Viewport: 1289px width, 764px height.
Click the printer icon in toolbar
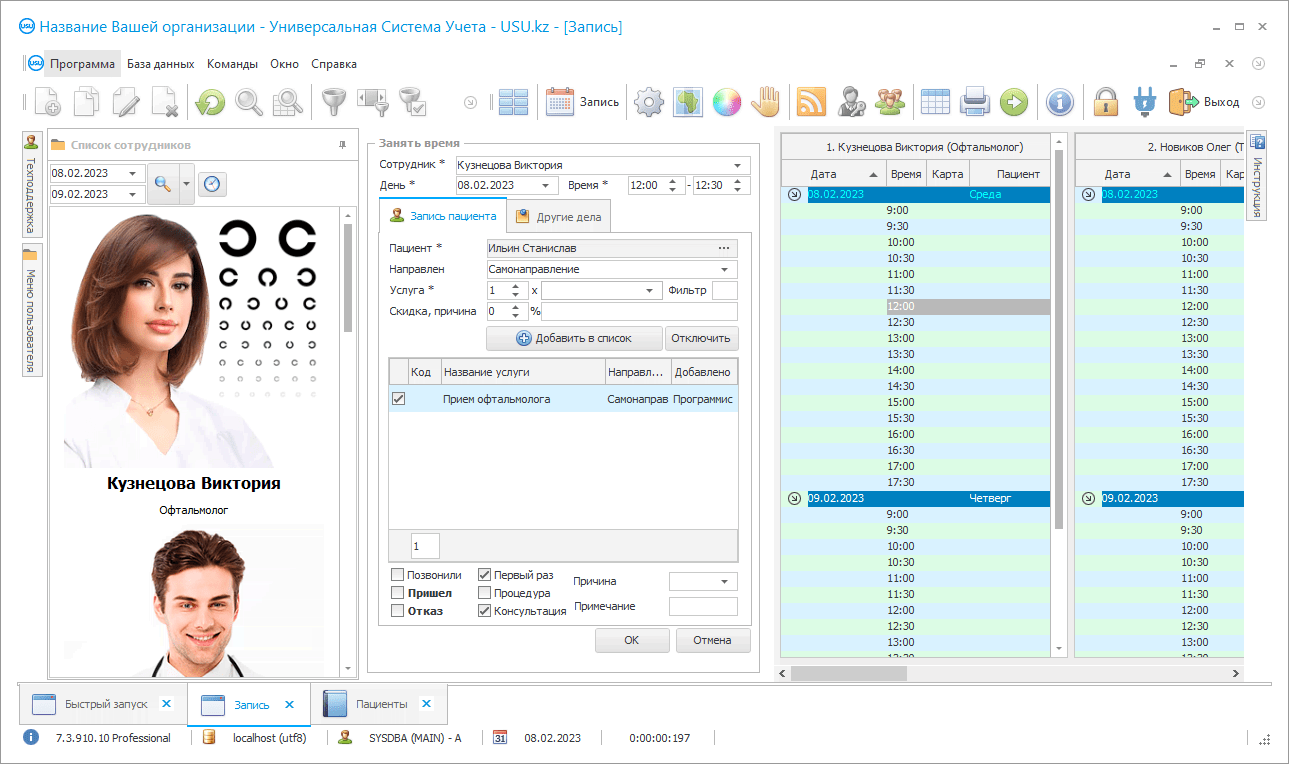point(974,101)
